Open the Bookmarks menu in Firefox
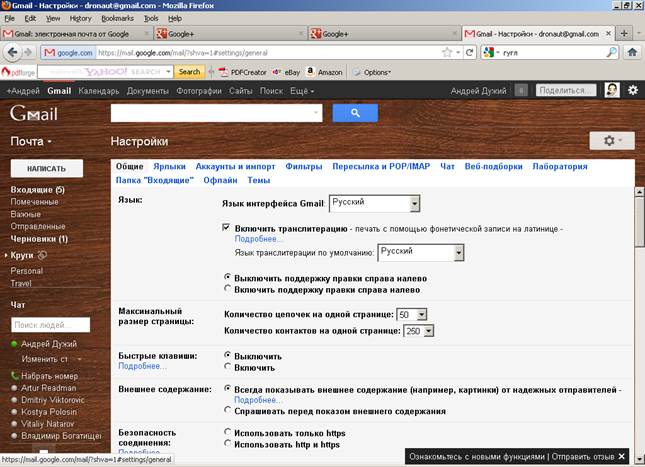Image resolution: width=645 pixels, height=467 pixels. (118, 19)
